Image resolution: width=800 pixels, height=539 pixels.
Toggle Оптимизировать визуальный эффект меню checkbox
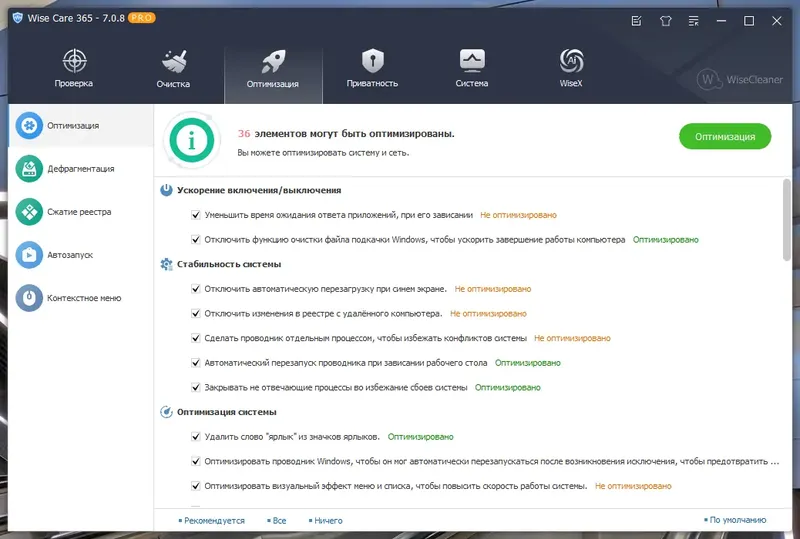(195, 486)
